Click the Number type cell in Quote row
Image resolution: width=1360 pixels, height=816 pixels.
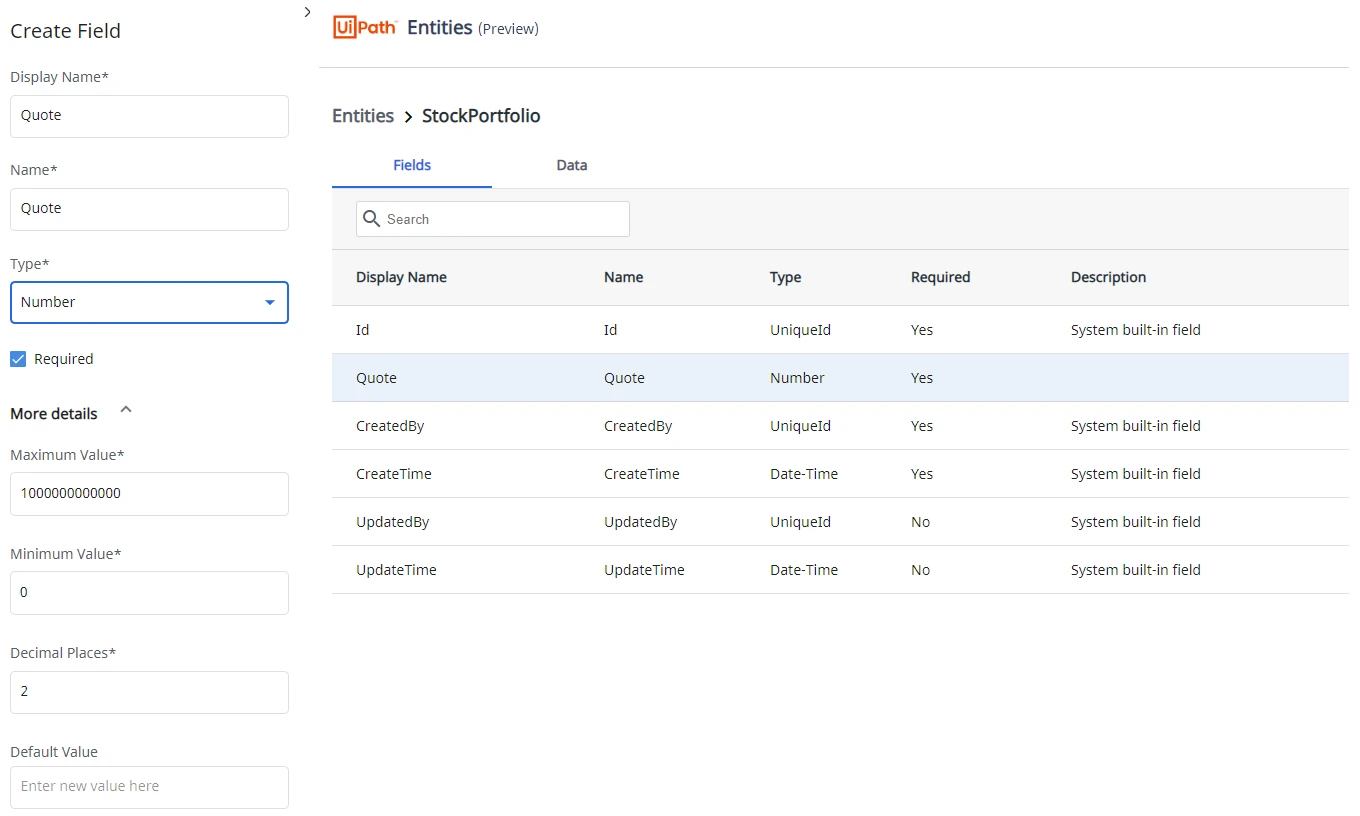pos(797,378)
